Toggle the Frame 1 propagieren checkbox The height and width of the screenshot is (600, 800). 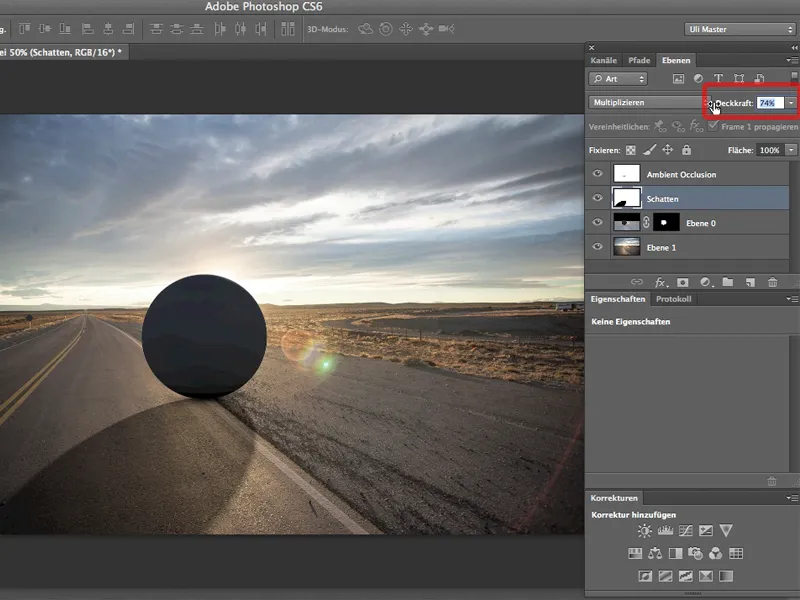713,126
